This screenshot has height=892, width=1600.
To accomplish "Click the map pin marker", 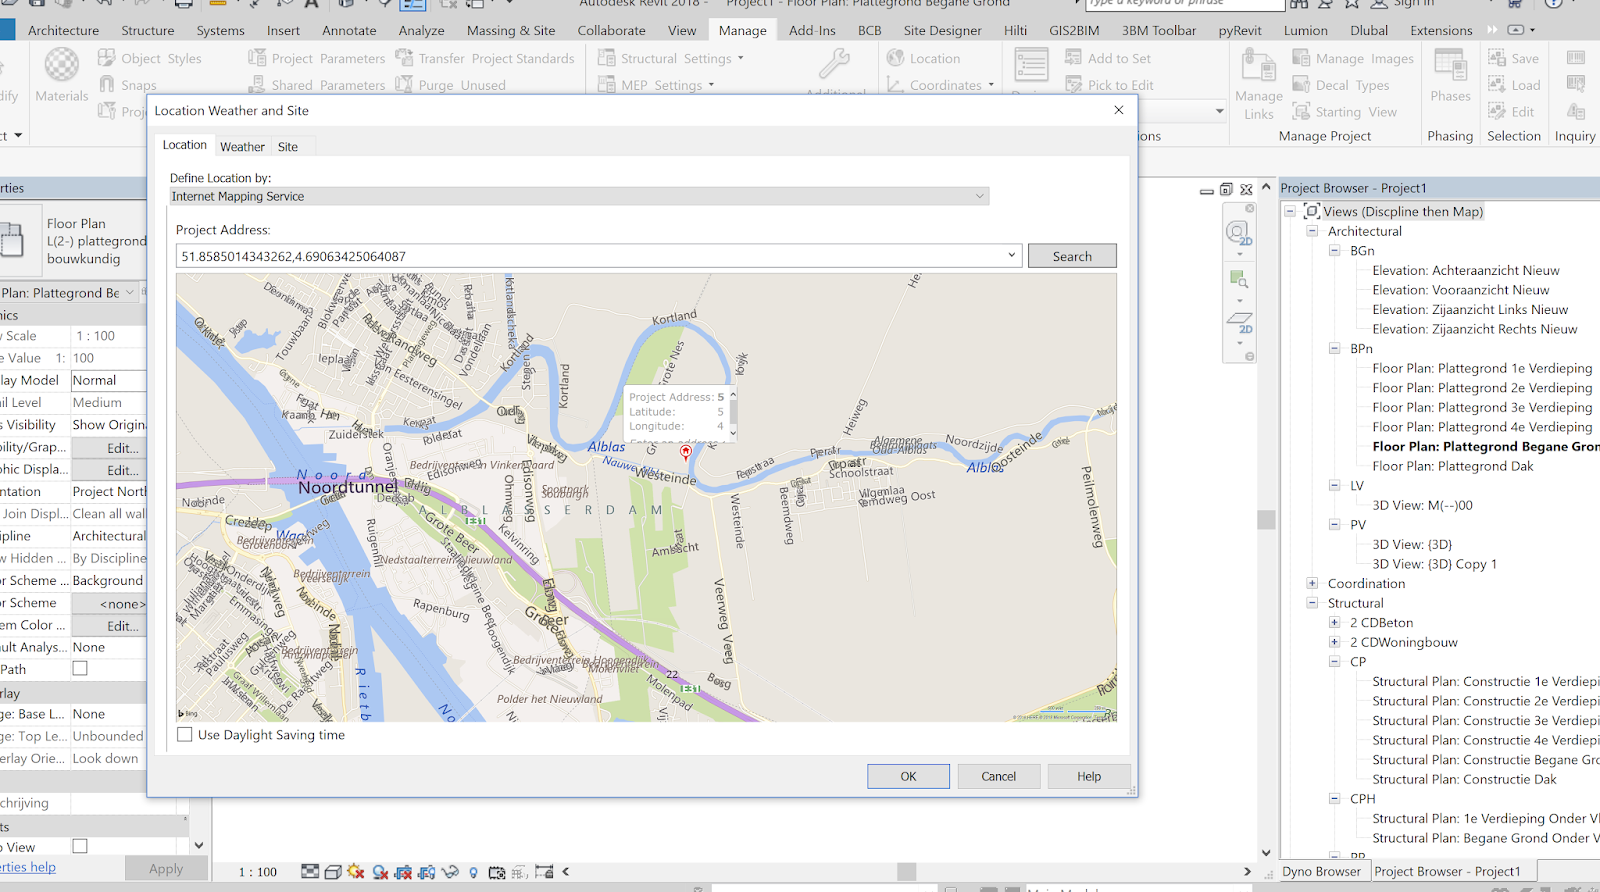I will tap(686, 452).
